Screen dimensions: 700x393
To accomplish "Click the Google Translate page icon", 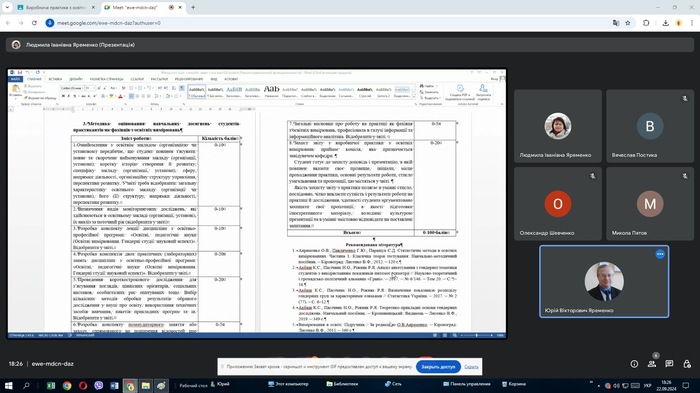I will click(616, 23).
